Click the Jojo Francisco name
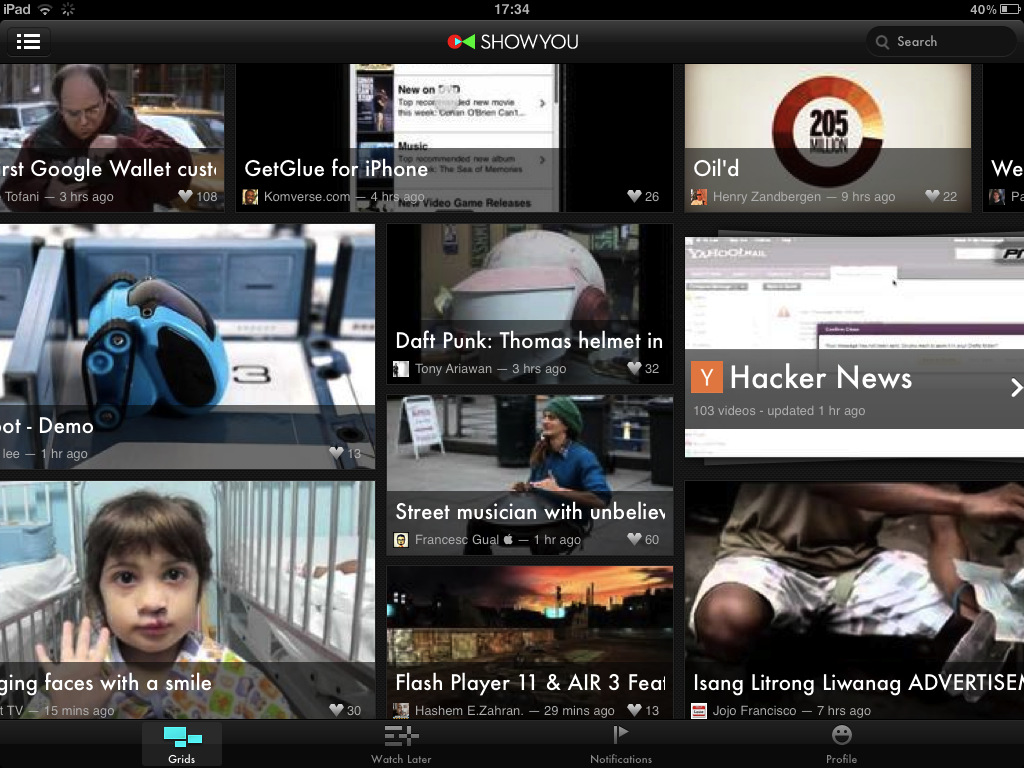Image resolution: width=1024 pixels, height=768 pixels. [x=754, y=711]
